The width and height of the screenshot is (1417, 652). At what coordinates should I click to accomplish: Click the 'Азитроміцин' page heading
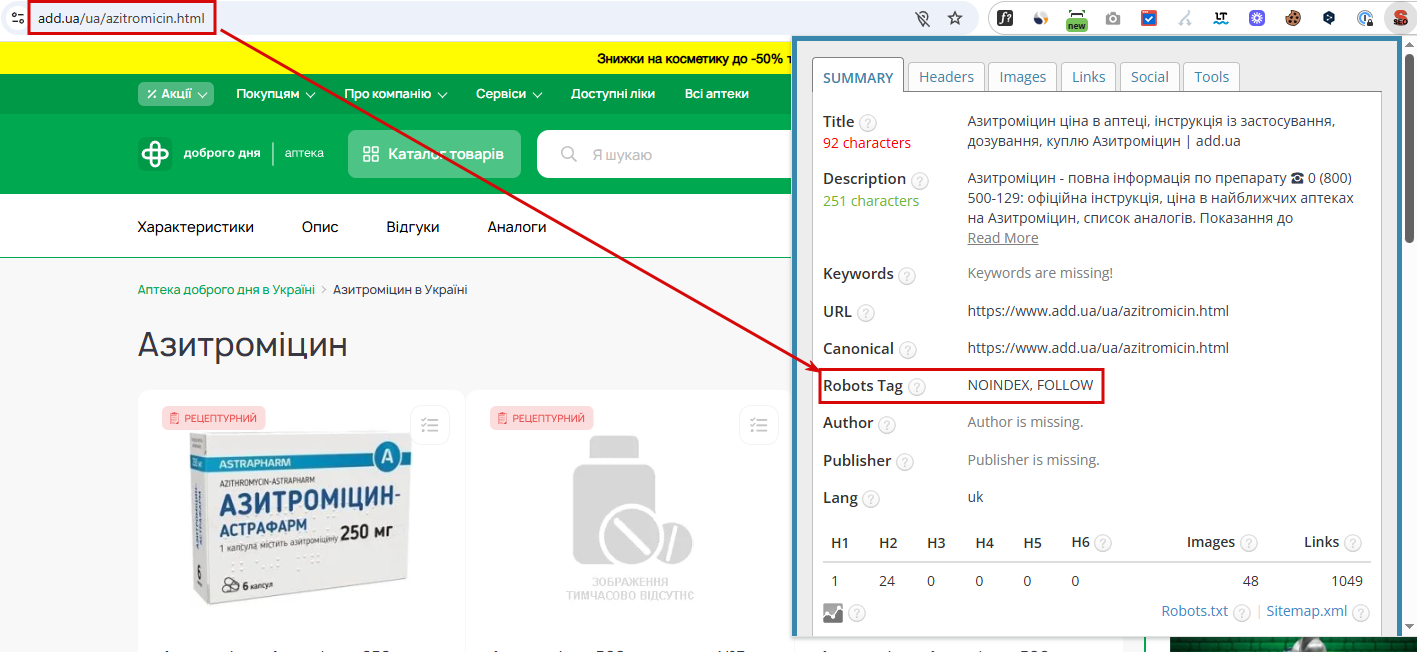(x=243, y=345)
